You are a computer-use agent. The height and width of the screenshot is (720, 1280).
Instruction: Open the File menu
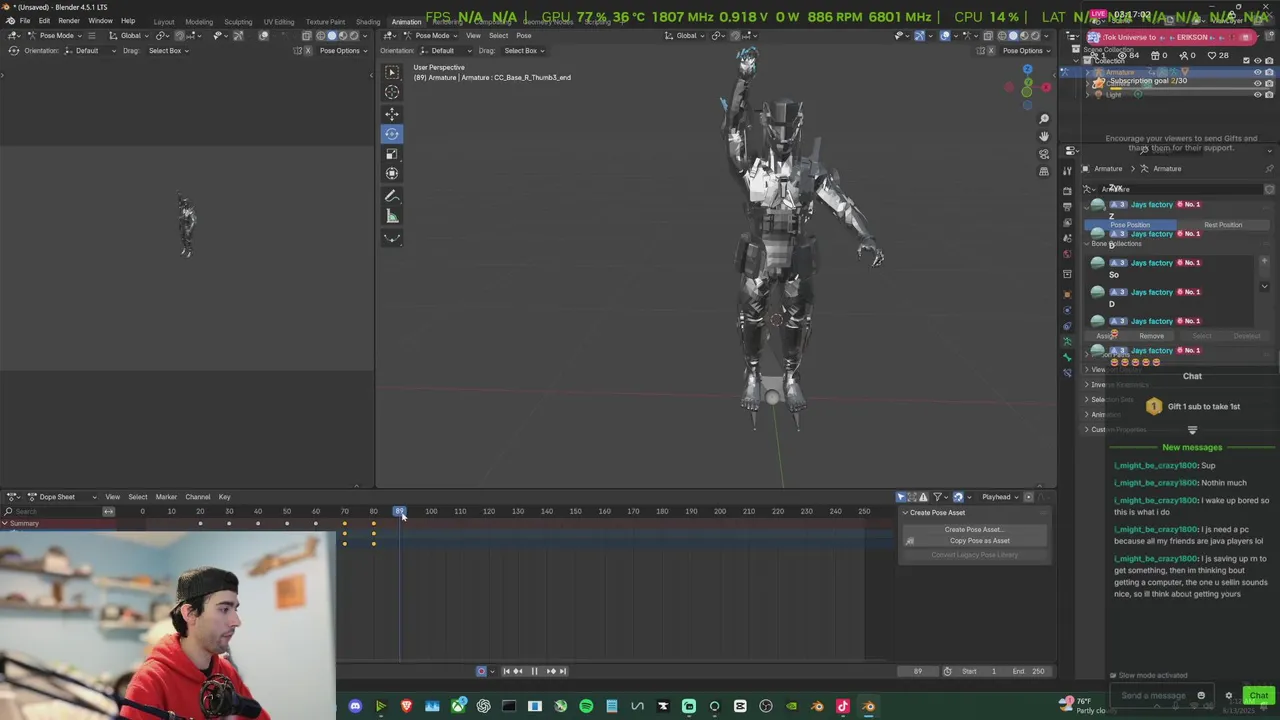pos(25,21)
